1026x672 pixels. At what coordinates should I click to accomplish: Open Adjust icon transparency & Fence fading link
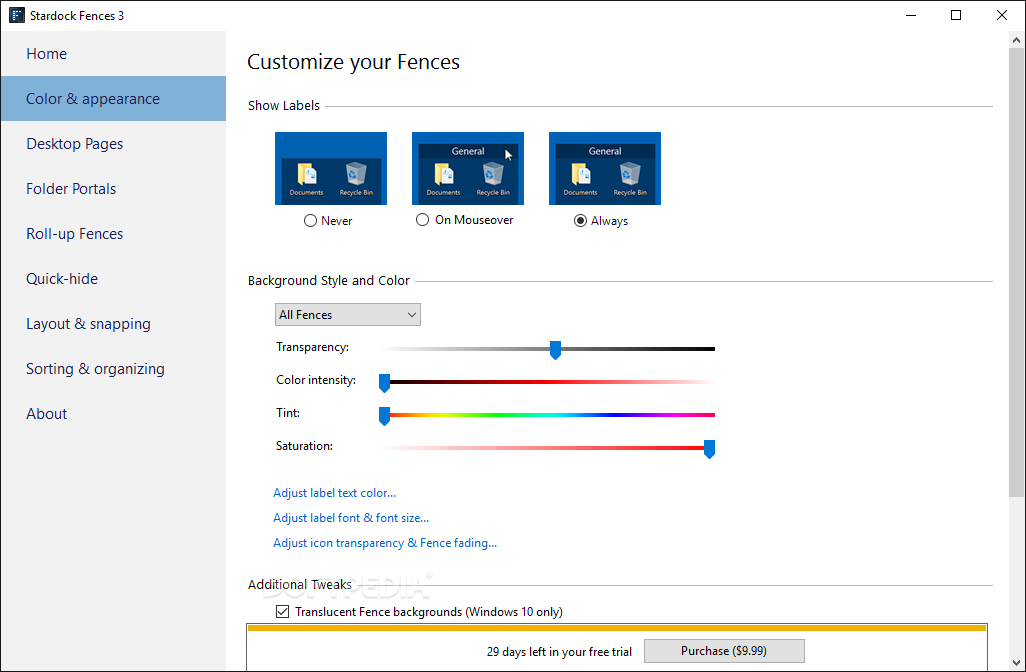point(385,542)
